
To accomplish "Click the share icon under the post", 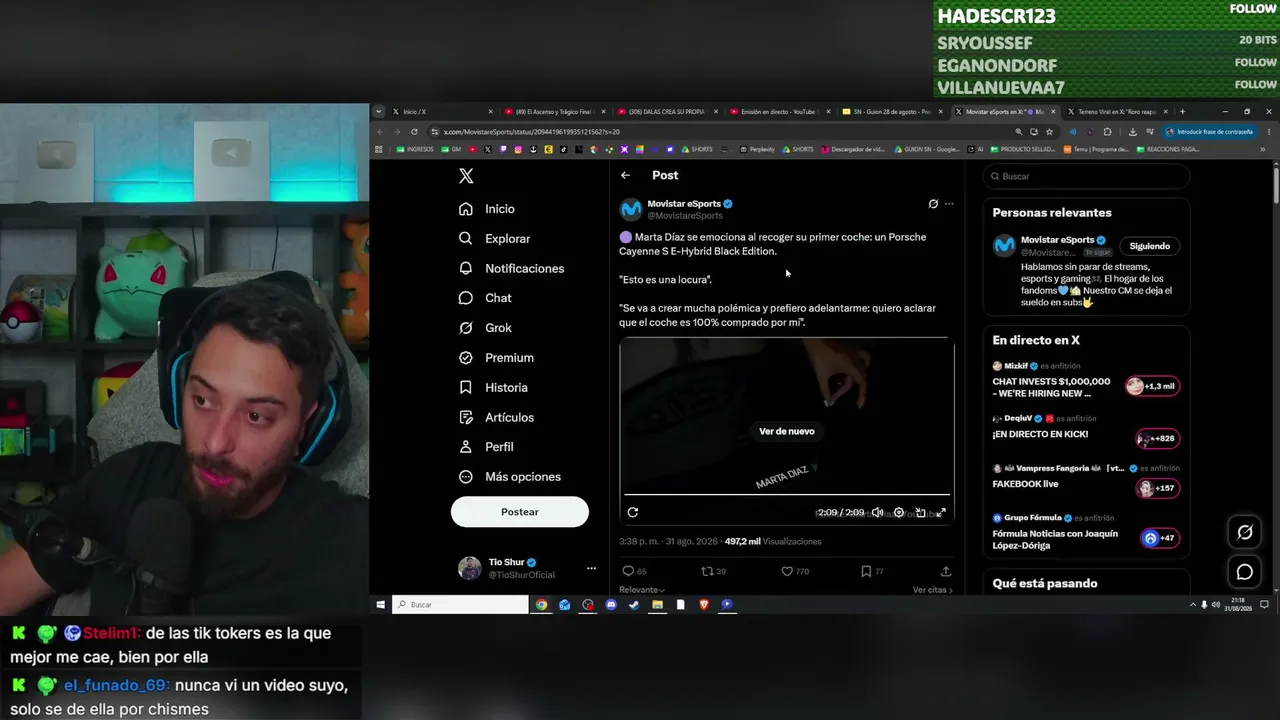I will pos(946,572).
